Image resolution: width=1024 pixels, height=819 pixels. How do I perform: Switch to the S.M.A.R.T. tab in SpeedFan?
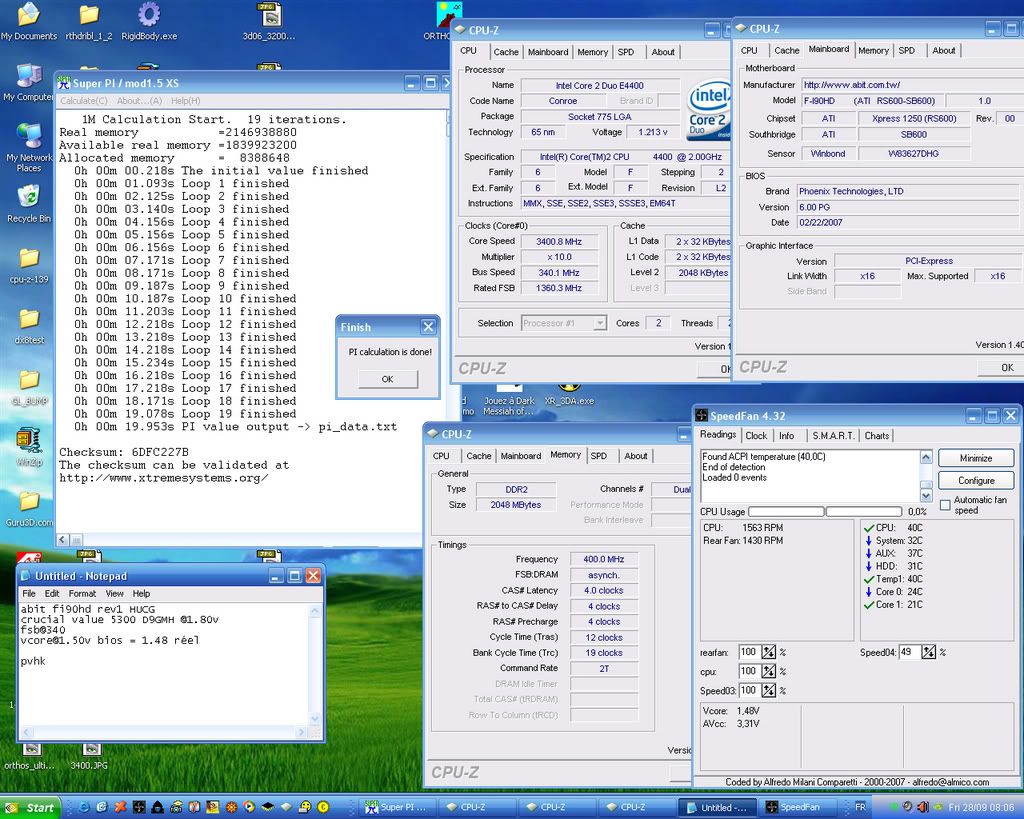coord(832,435)
